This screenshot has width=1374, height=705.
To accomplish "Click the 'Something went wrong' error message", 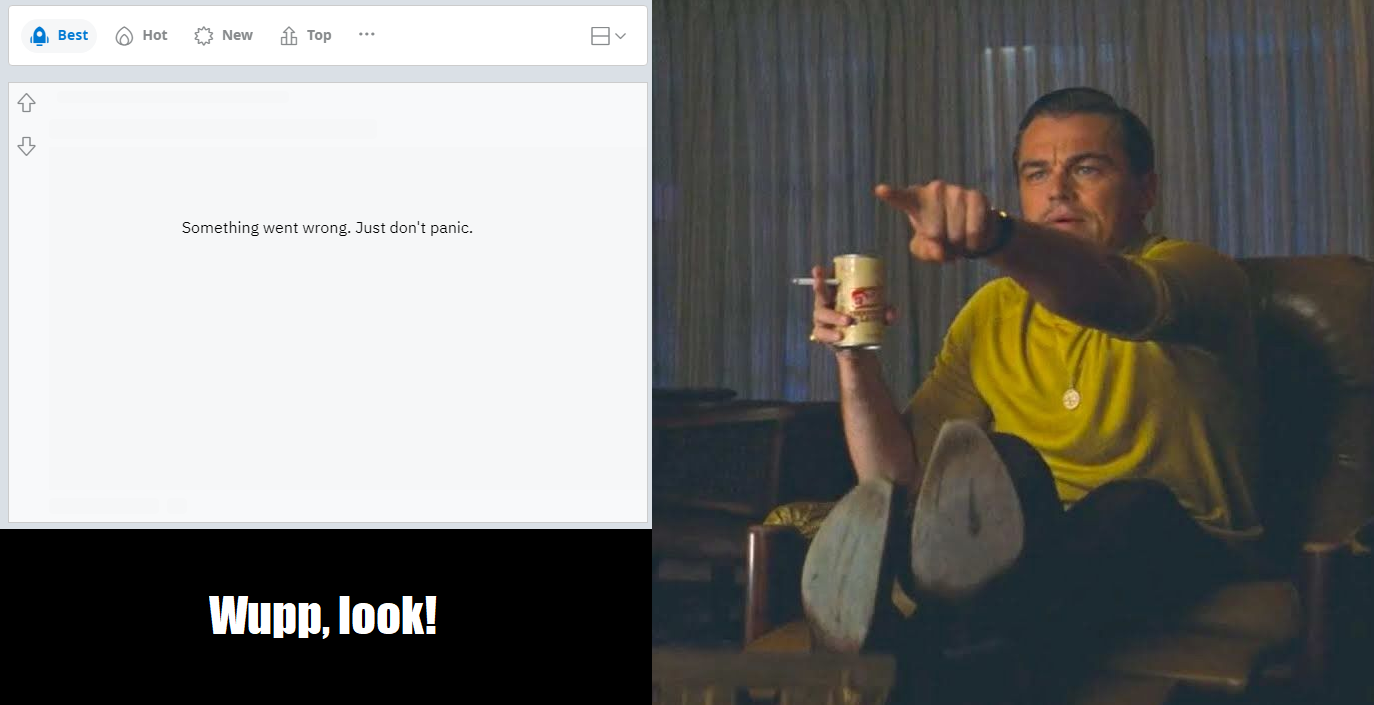I will pyautogui.click(x=327, y=228).
